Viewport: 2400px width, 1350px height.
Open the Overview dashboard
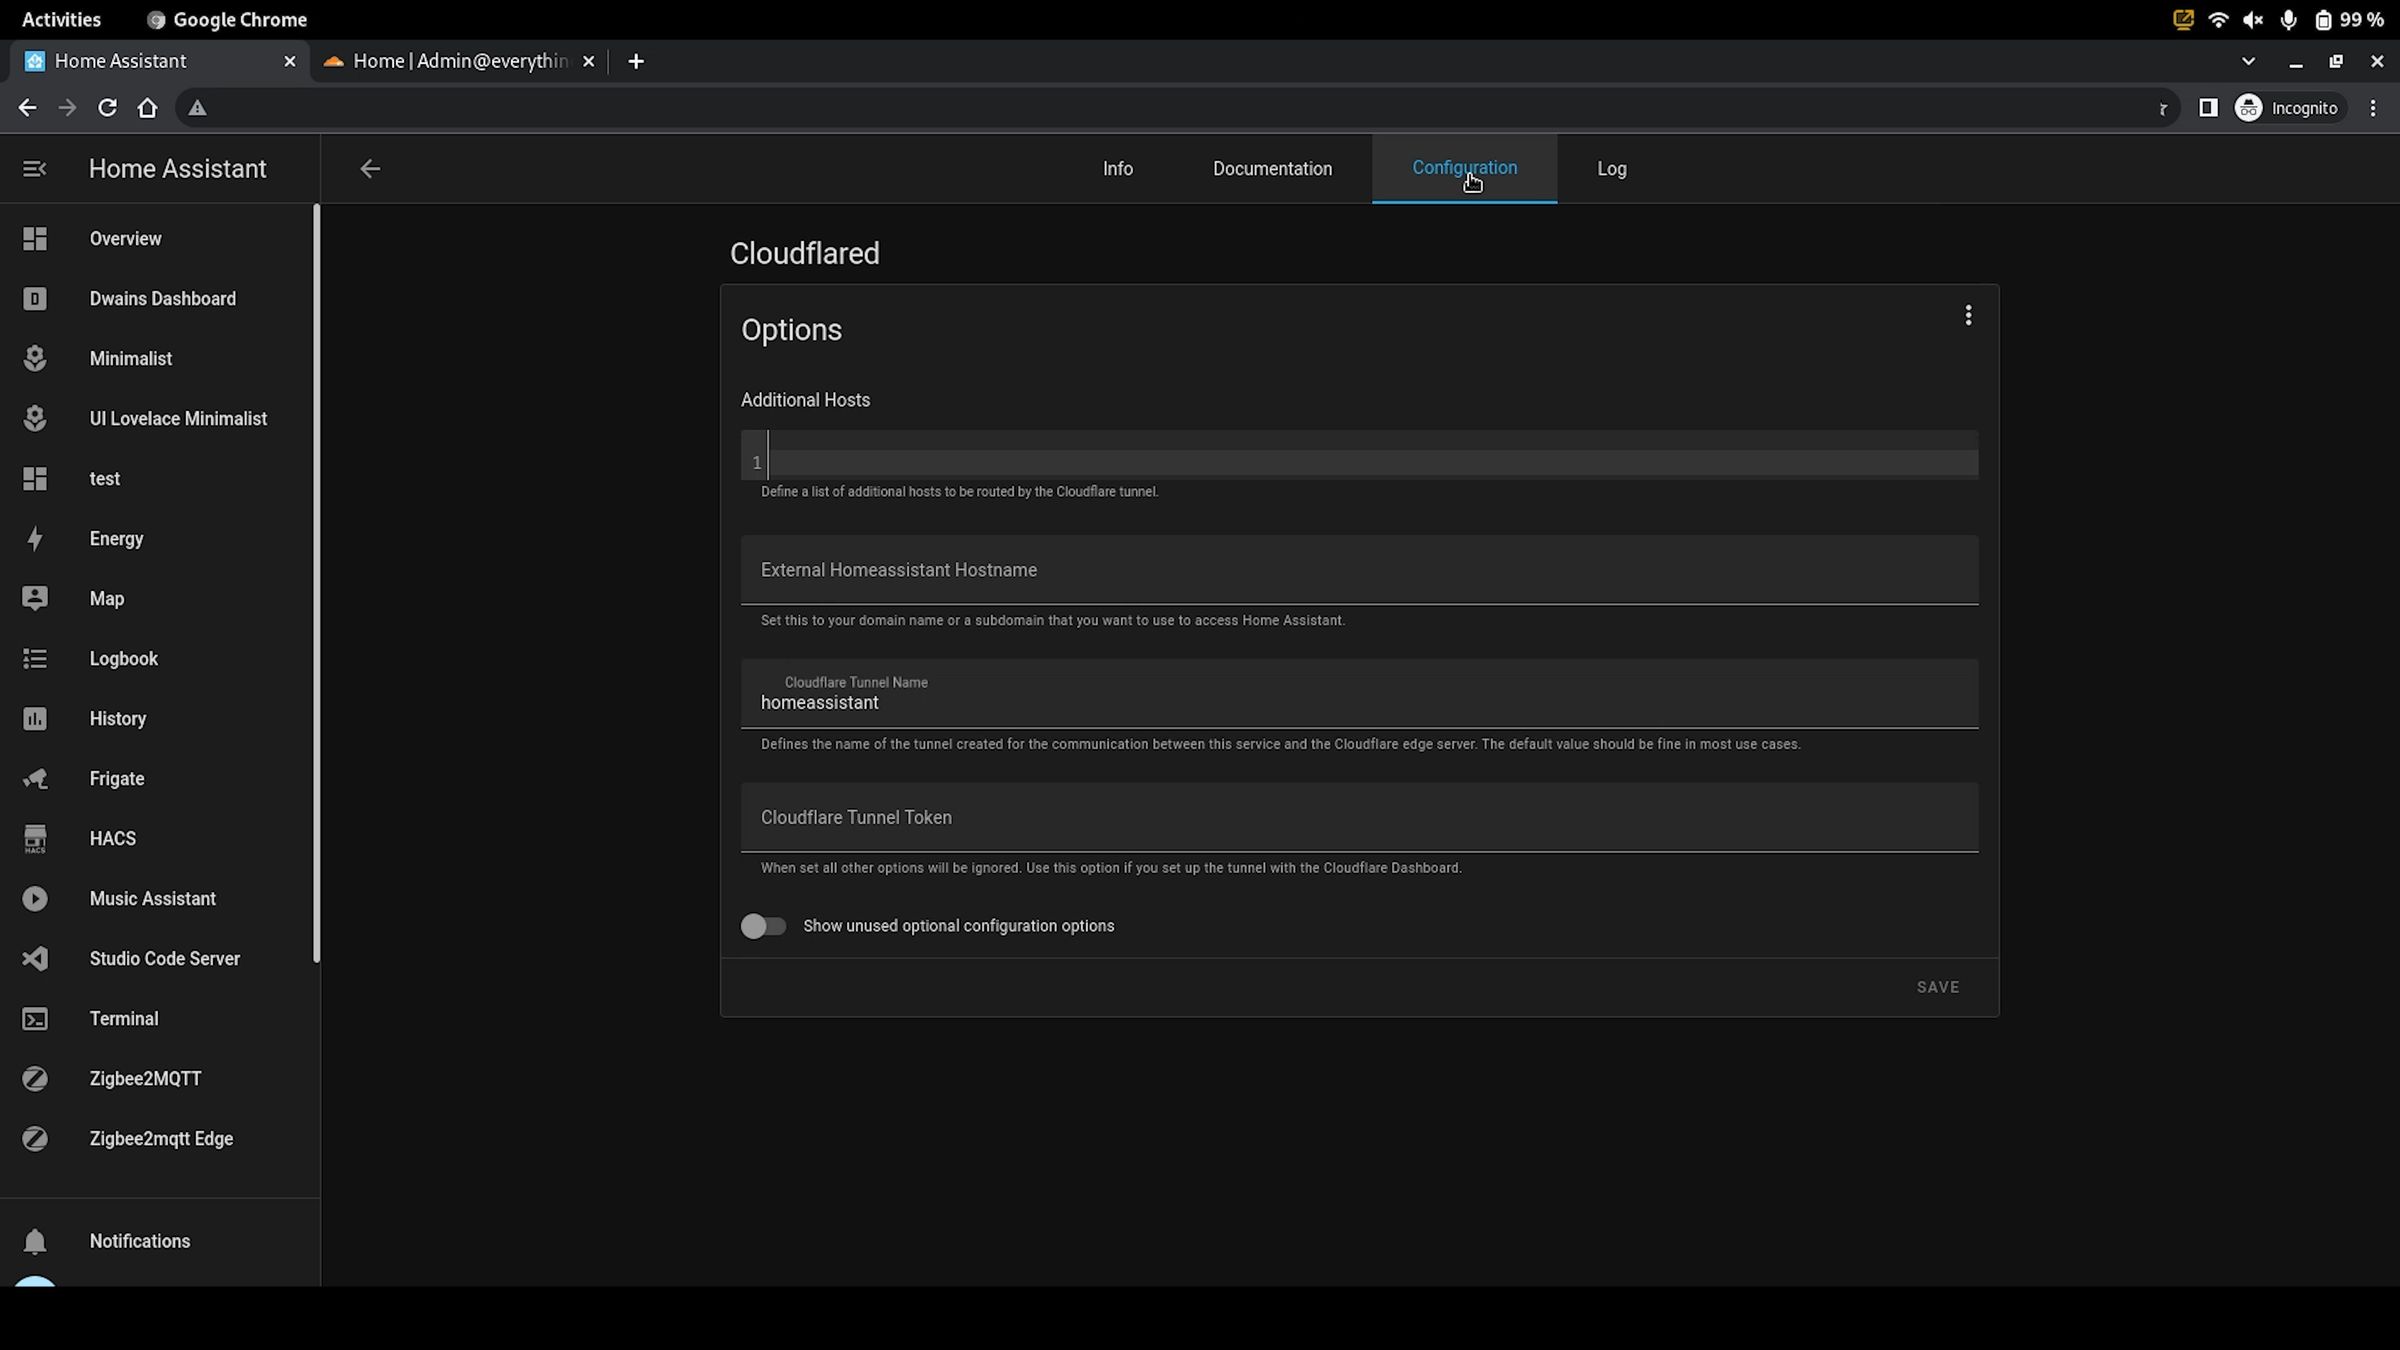(125, 238)
